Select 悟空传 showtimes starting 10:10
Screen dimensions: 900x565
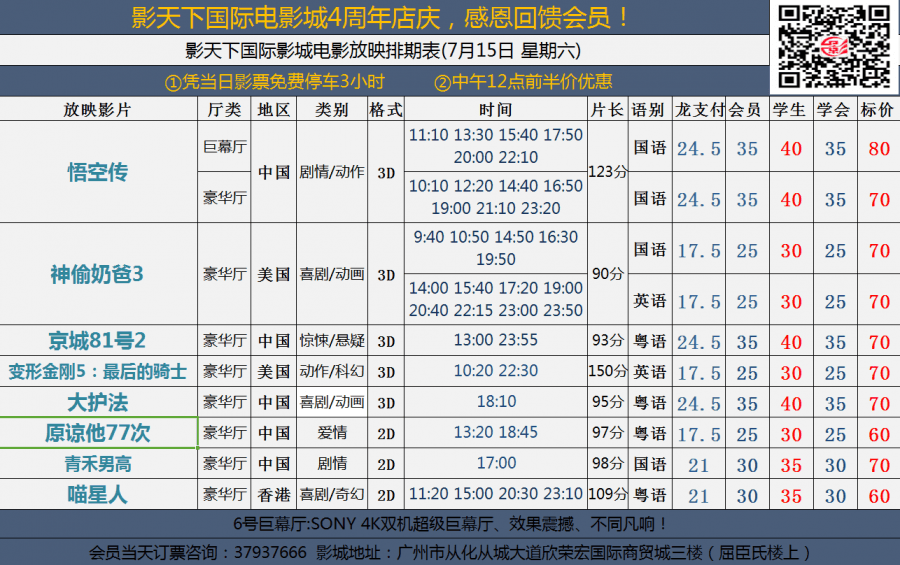[x=496, y=197]
